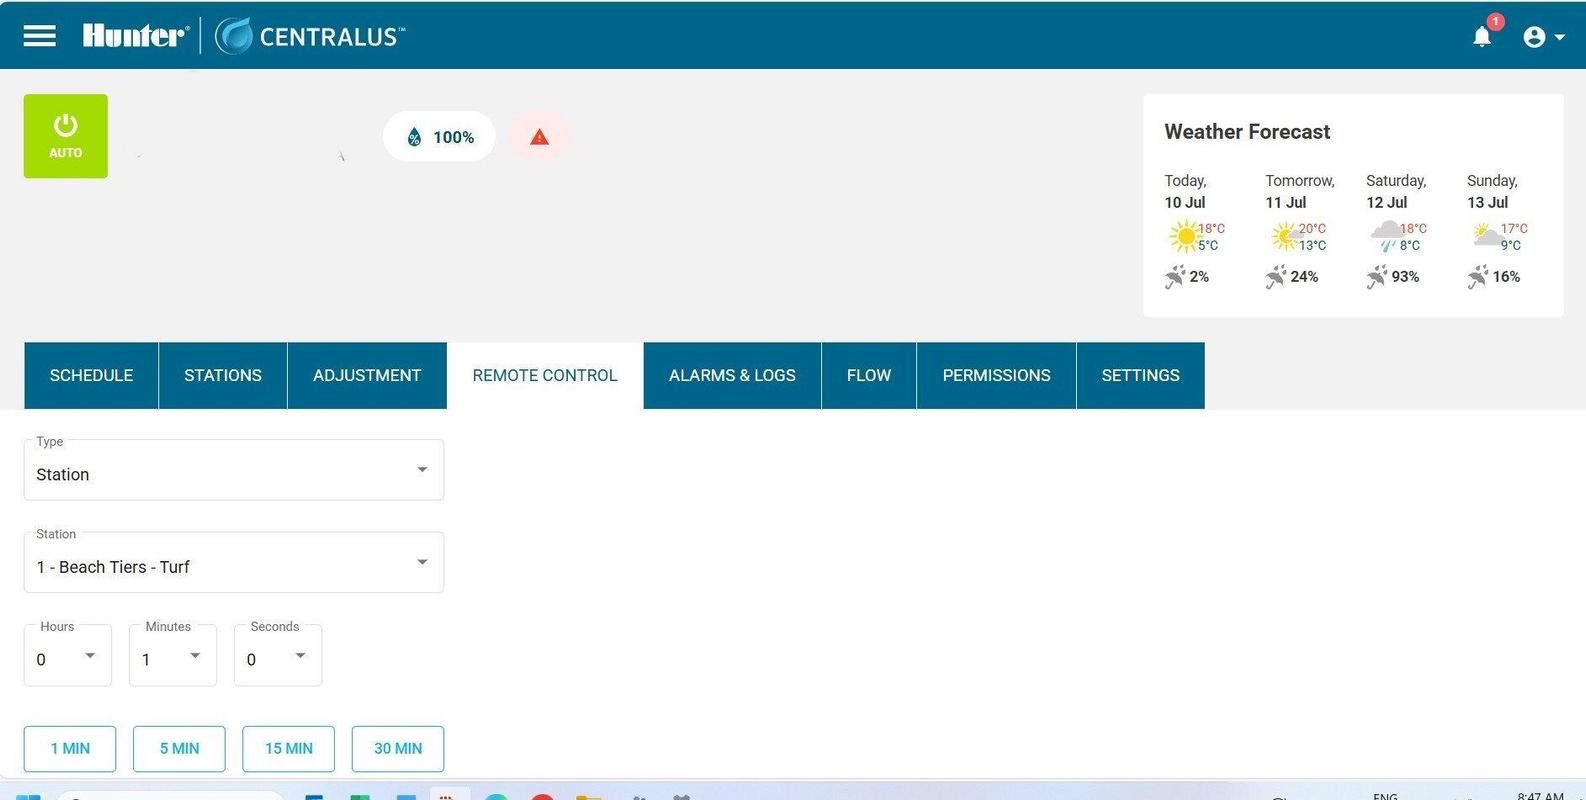Expand the Seconds dropdown

[x=278, y=657]
